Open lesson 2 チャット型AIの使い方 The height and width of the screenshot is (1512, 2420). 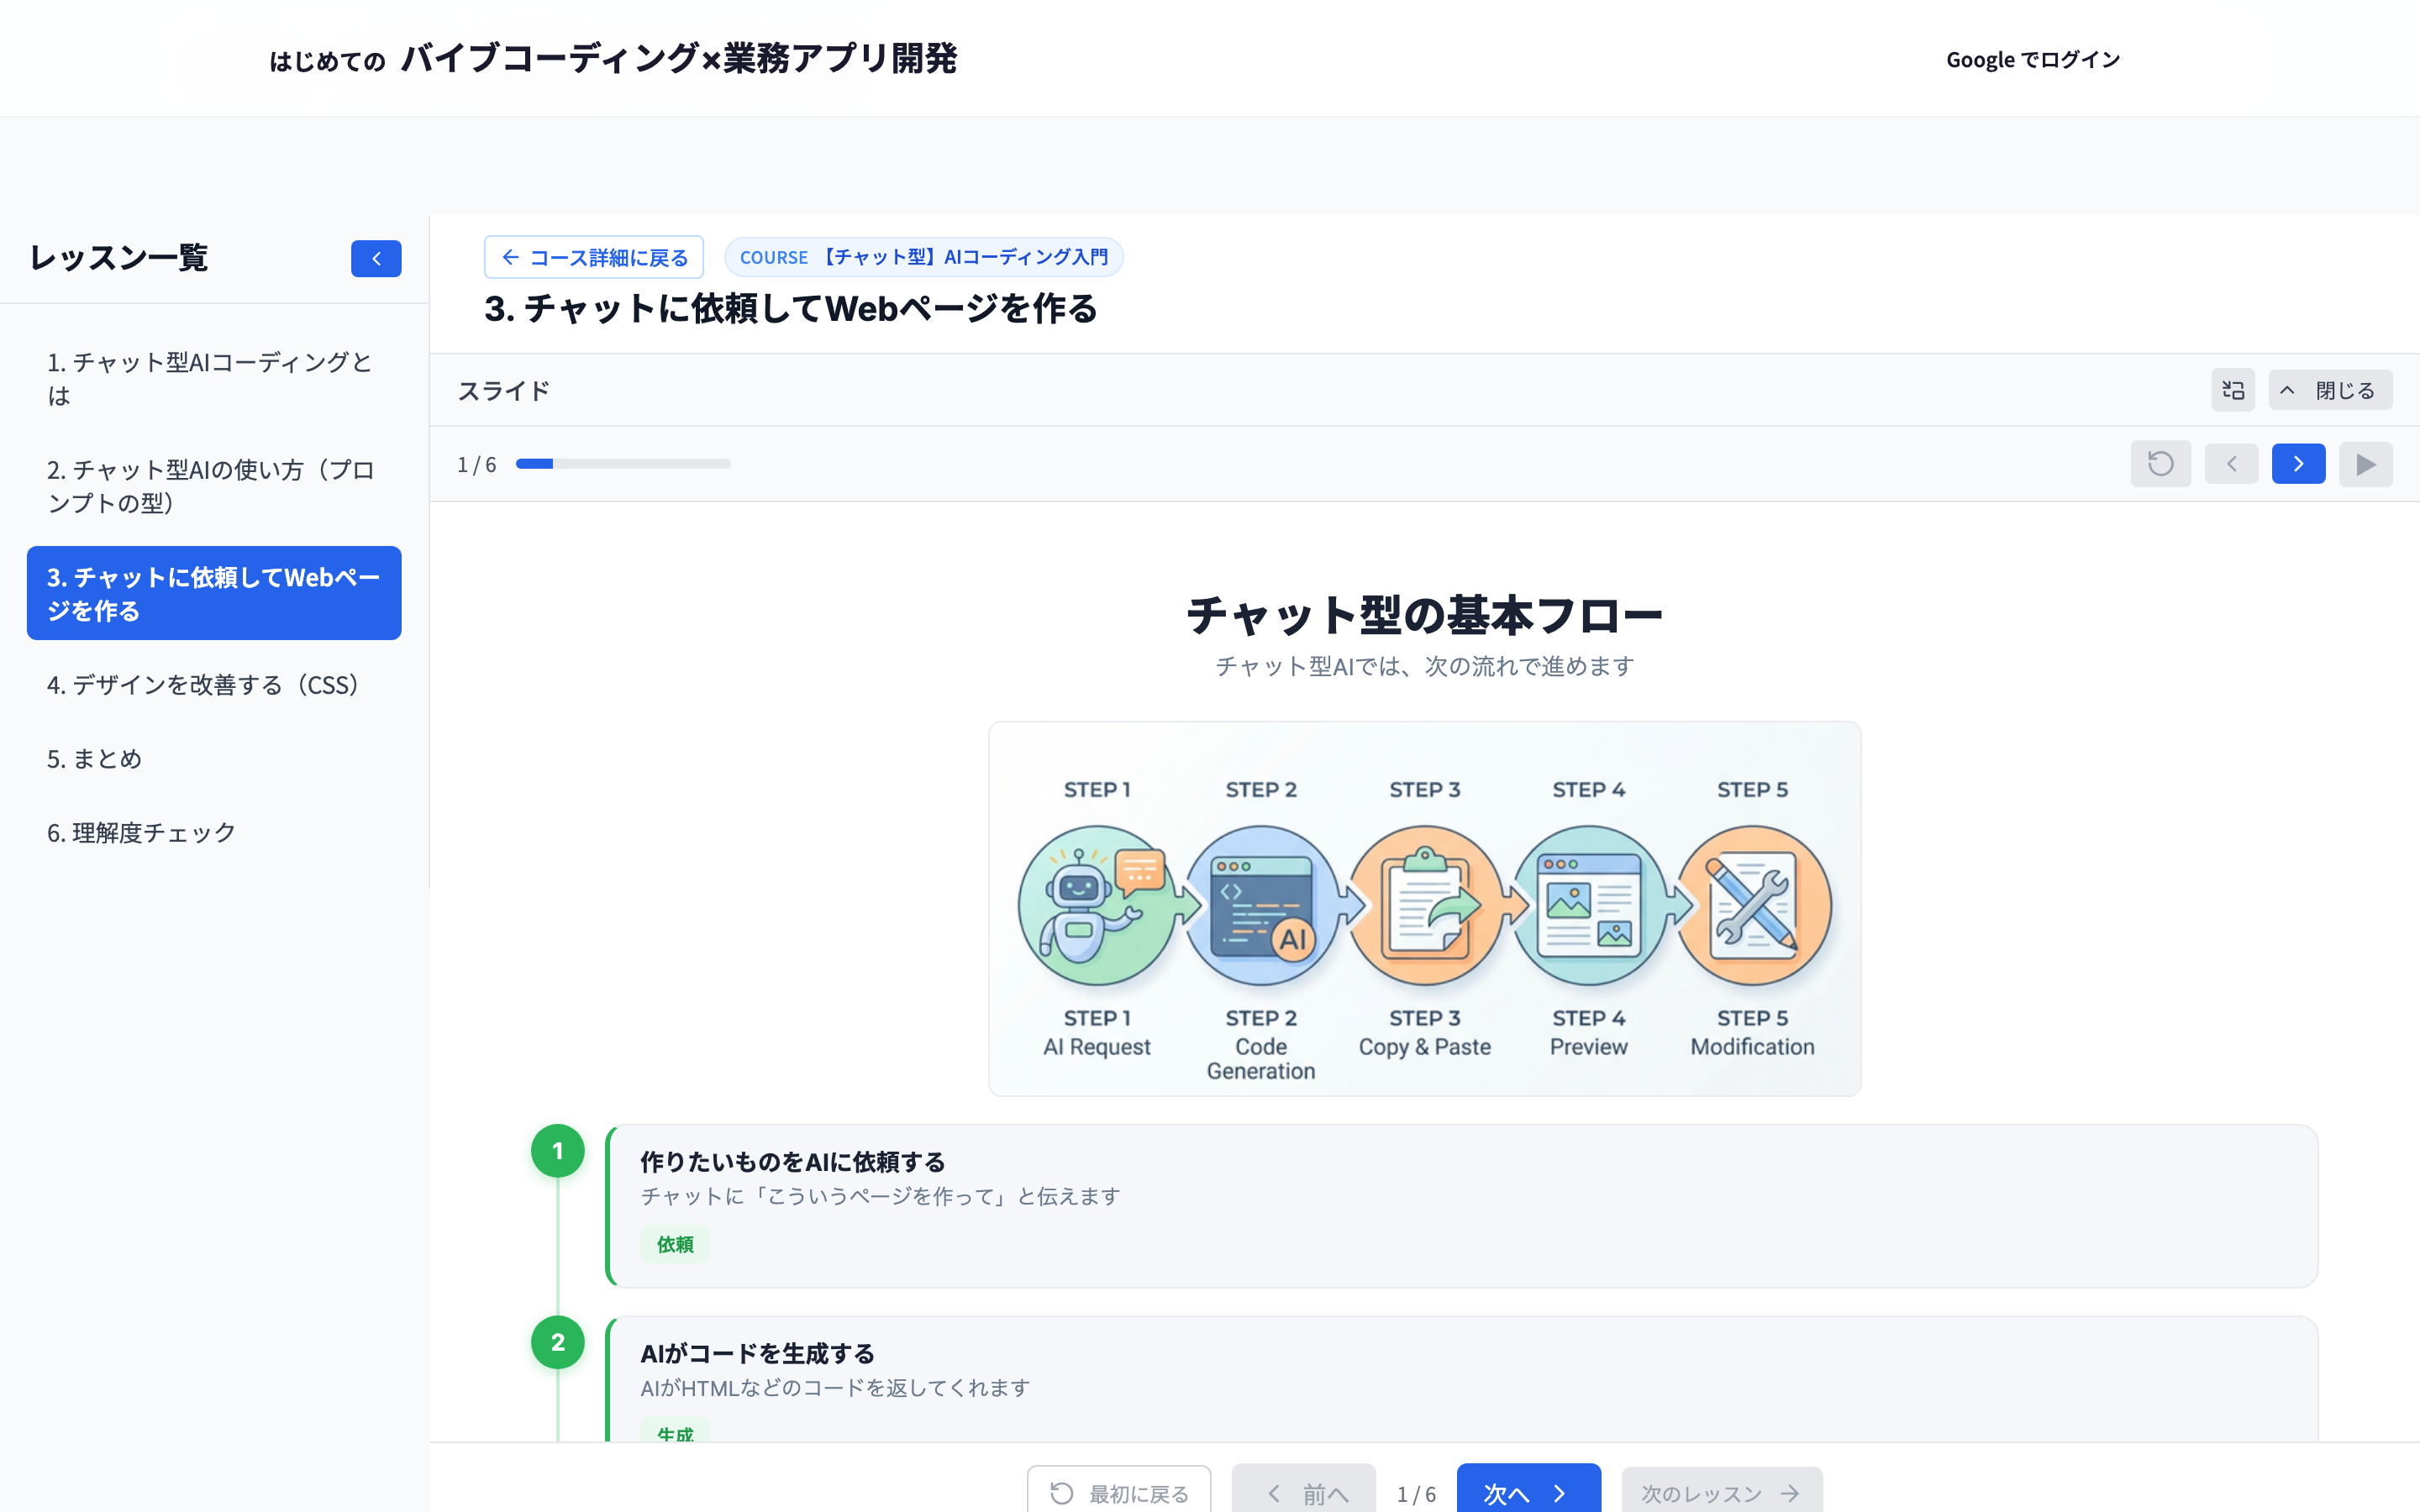(214, 486)
